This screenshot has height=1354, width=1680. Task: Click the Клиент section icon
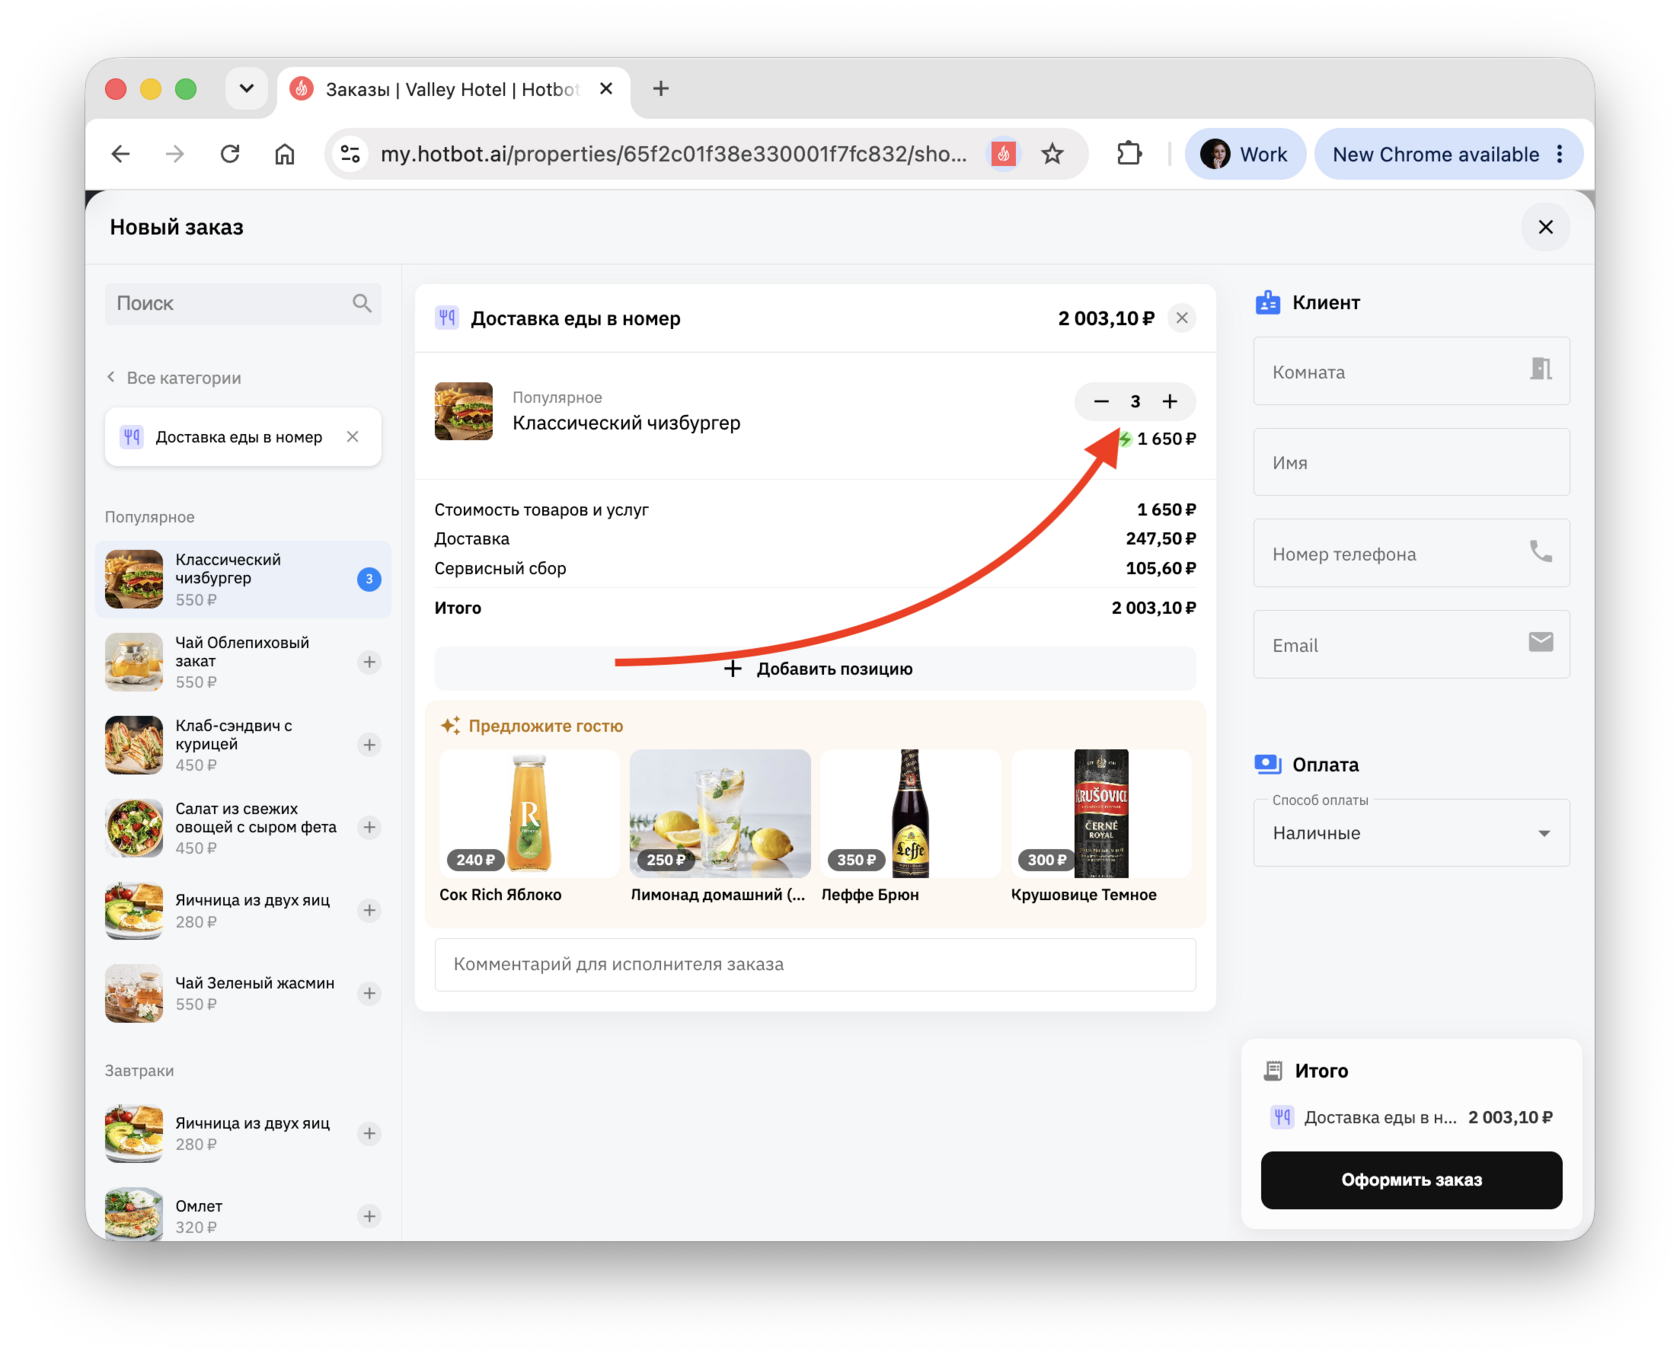pyautogui.click(x=1268, y=302)
